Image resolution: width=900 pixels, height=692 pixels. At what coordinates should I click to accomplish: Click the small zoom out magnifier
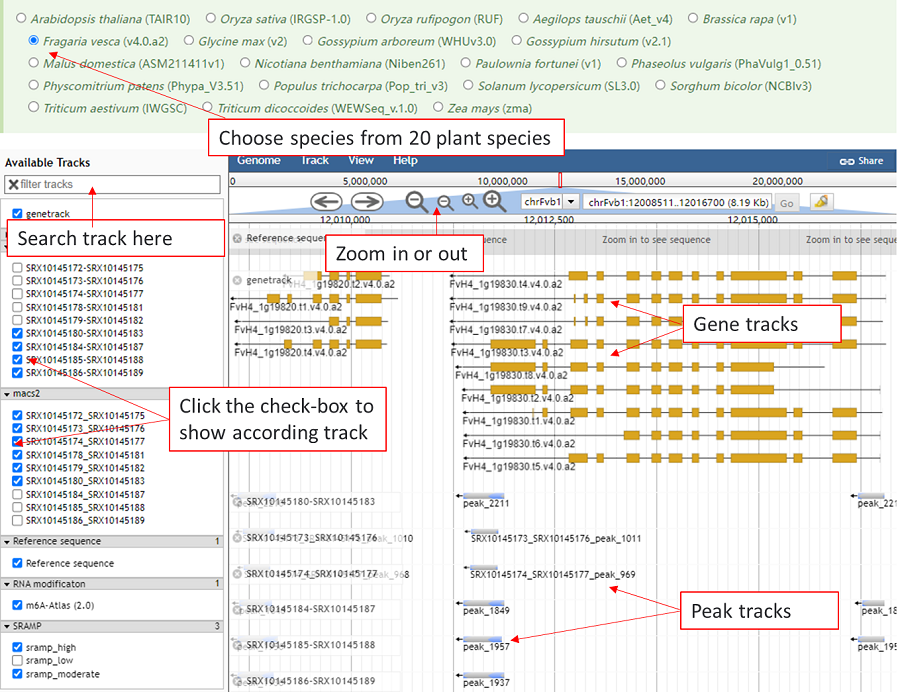tap(445, 202)
